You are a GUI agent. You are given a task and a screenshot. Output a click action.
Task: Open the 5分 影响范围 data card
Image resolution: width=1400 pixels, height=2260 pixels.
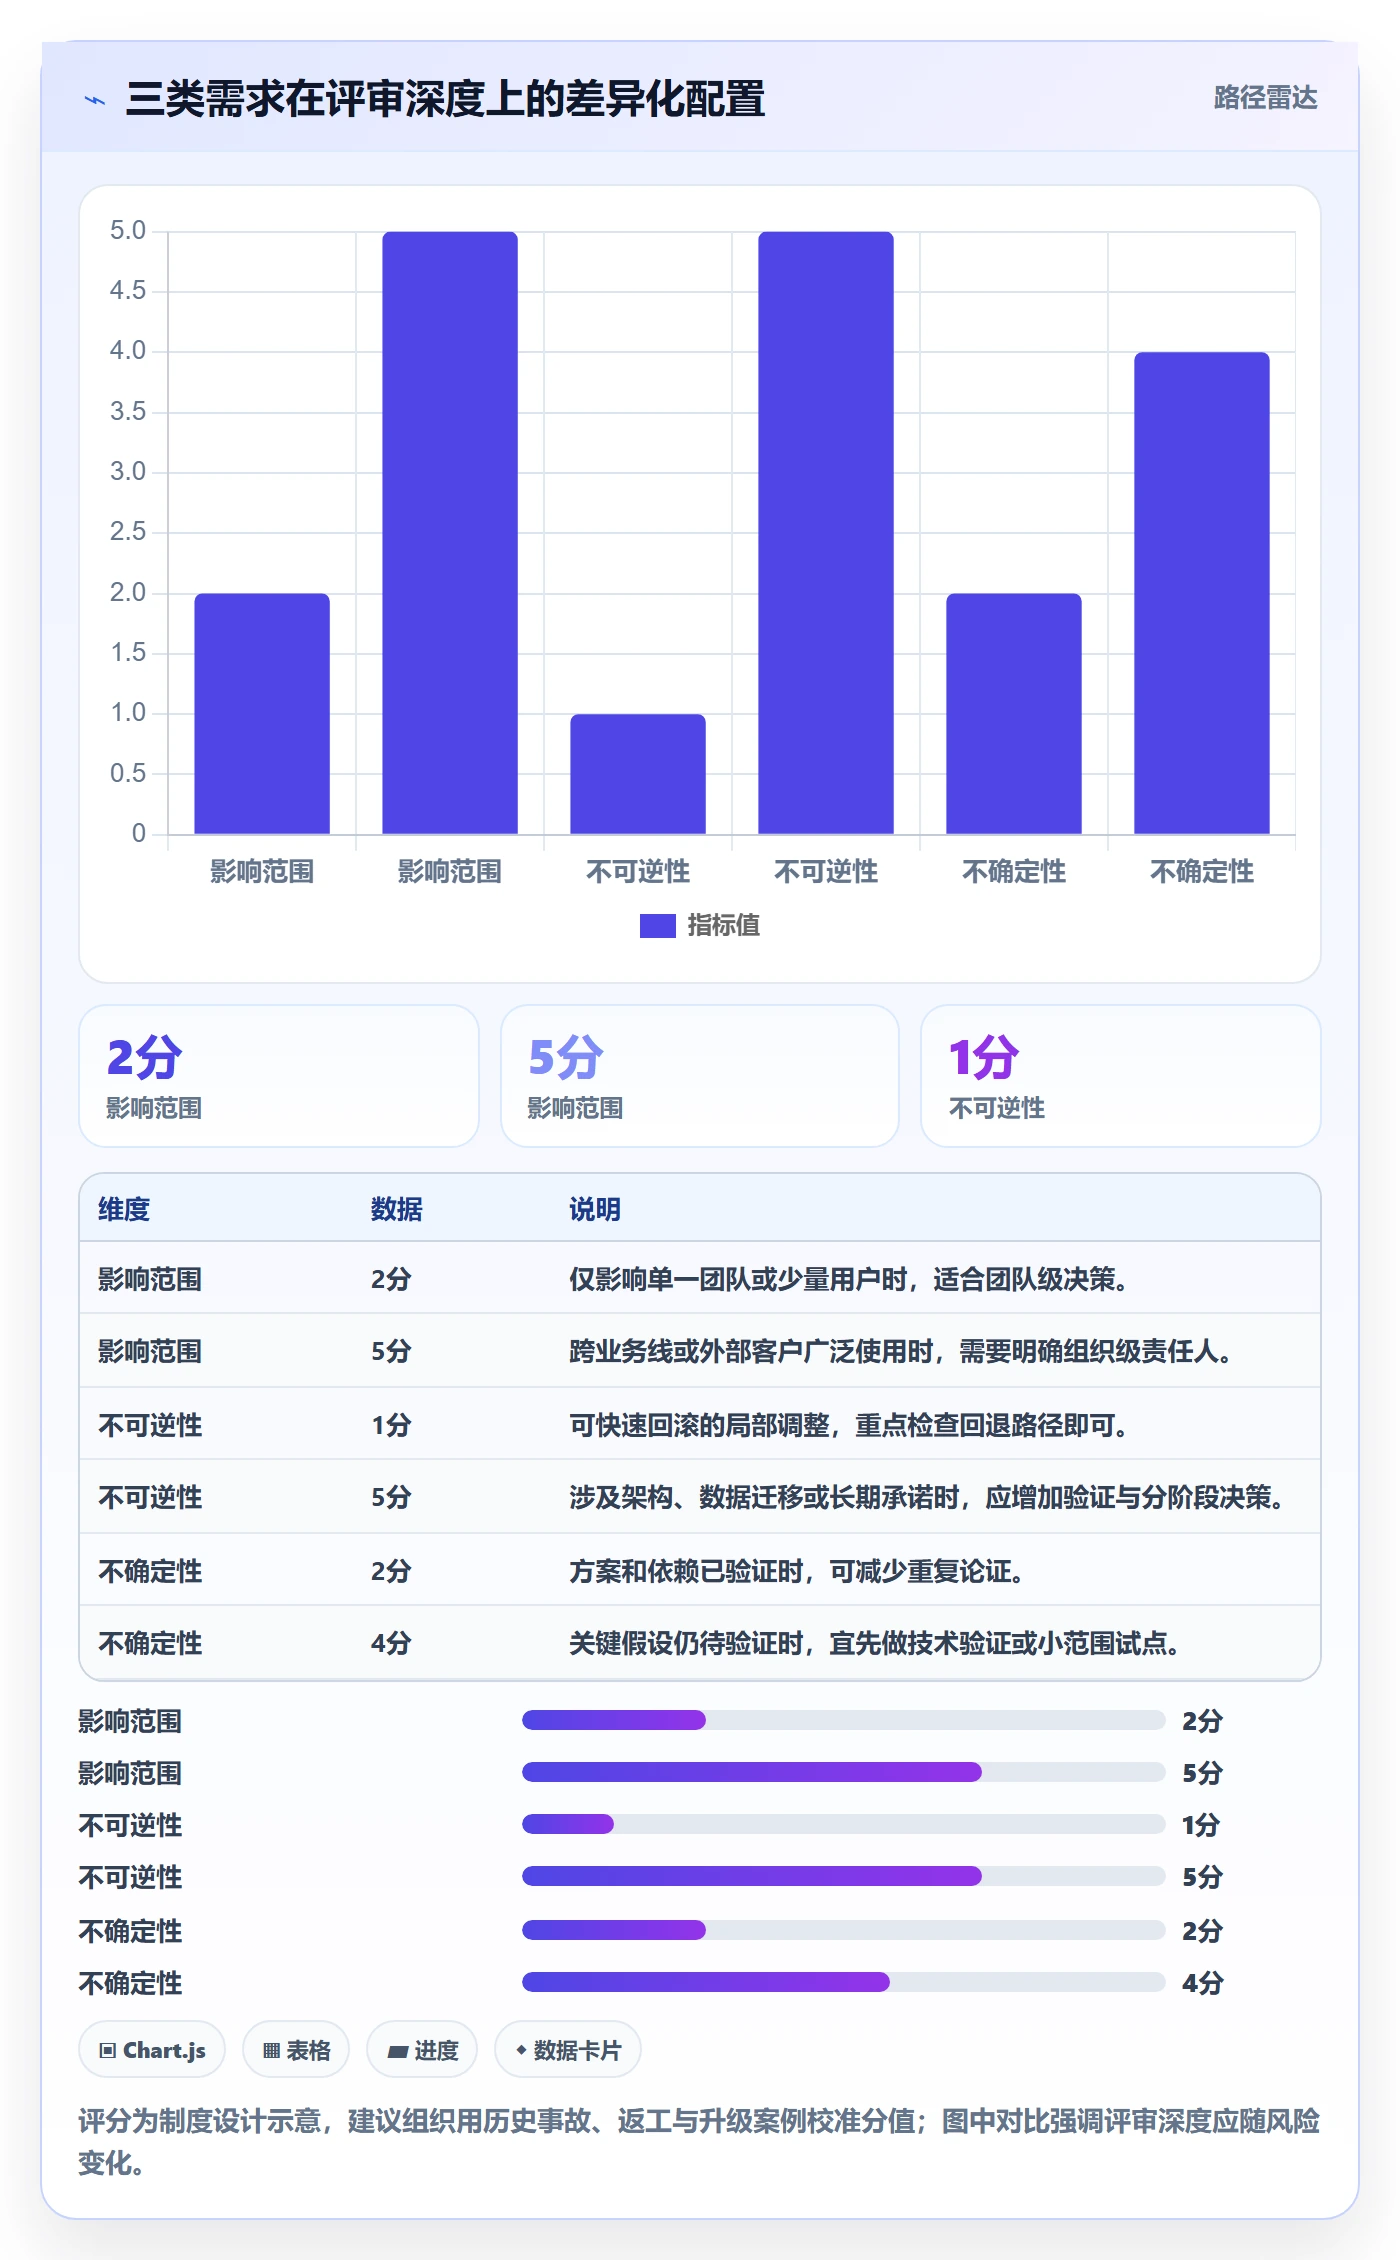coord(700,1076)
